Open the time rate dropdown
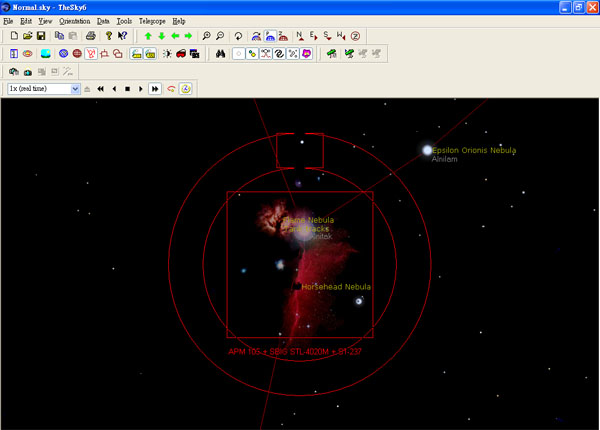 [x=75, y=89]
